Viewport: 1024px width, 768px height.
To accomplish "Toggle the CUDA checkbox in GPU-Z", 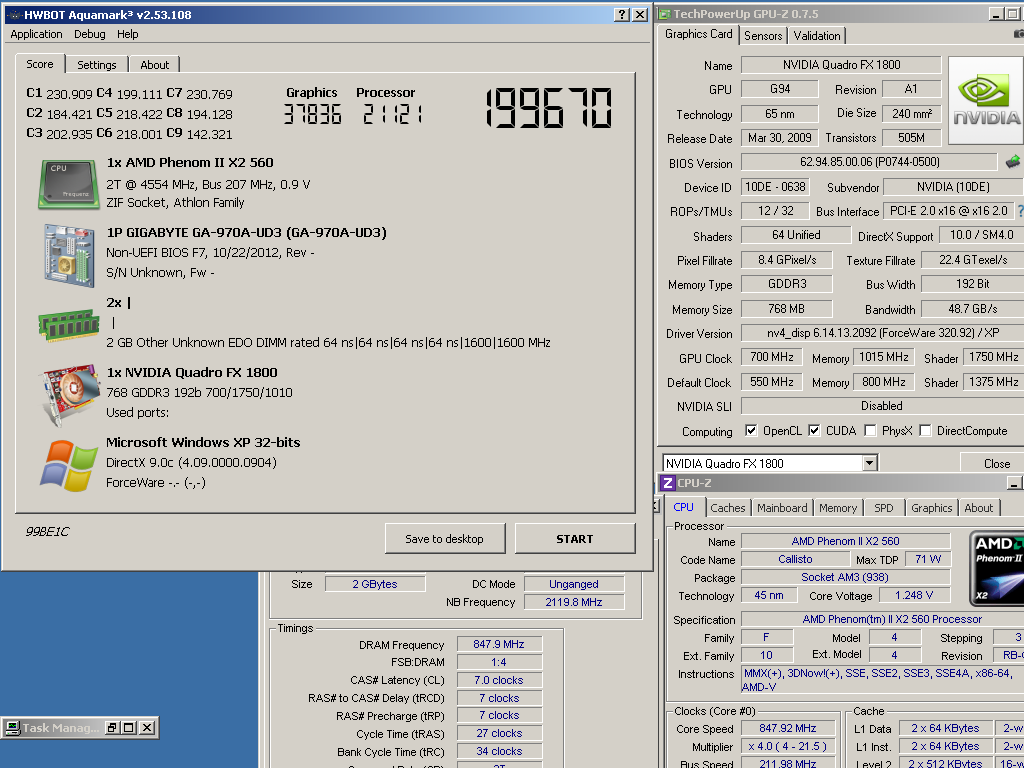I will point(814,430).
